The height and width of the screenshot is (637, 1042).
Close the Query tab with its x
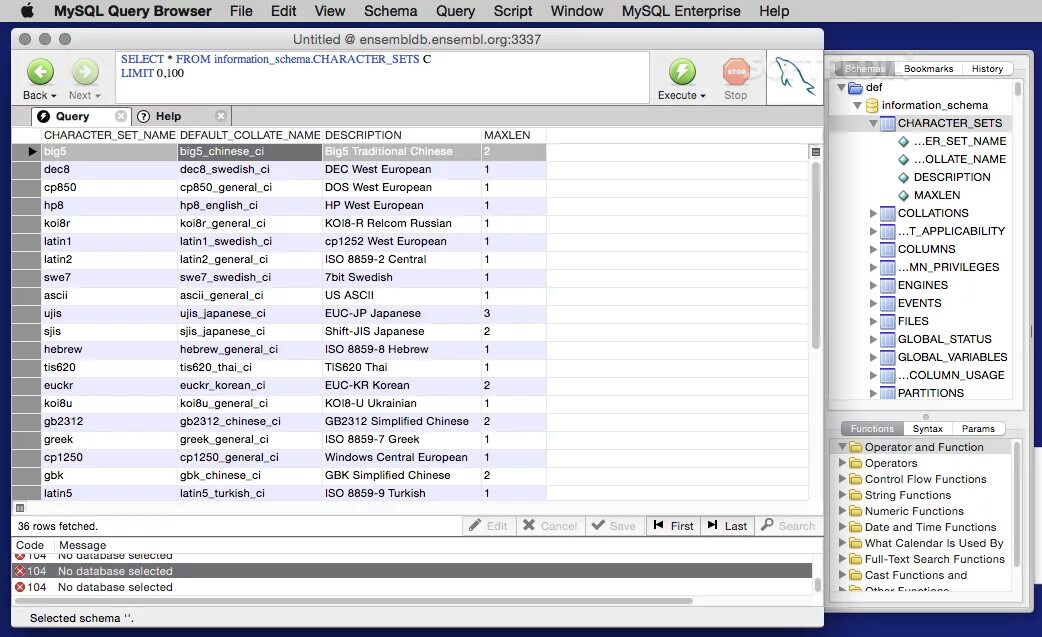tap(120, 116)
